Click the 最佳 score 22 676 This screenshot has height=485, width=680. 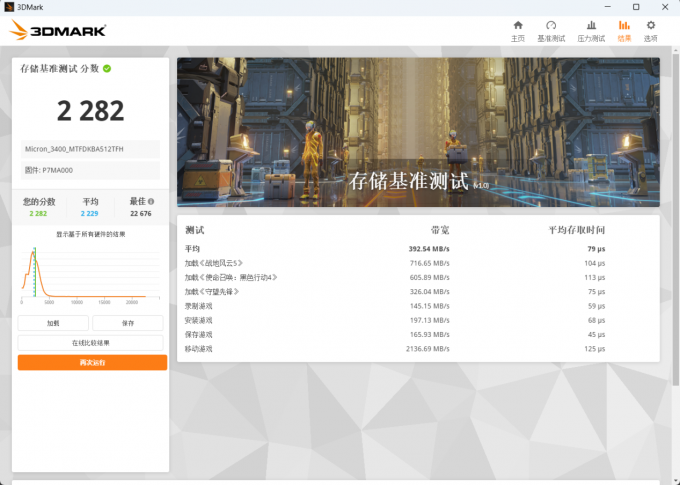point(141,213)
